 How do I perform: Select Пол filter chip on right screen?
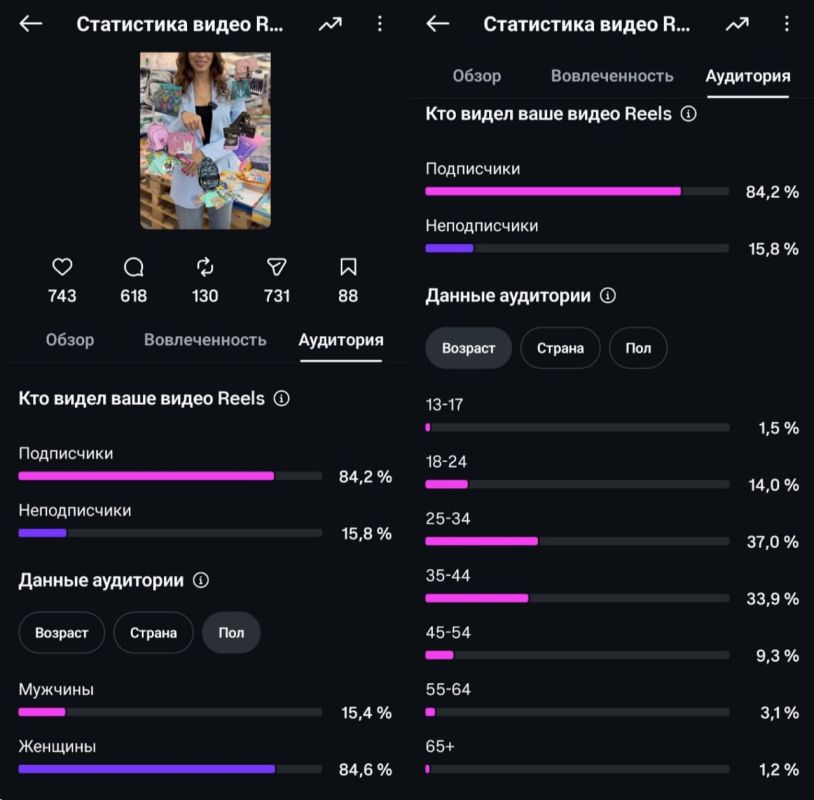pos(638,348)
